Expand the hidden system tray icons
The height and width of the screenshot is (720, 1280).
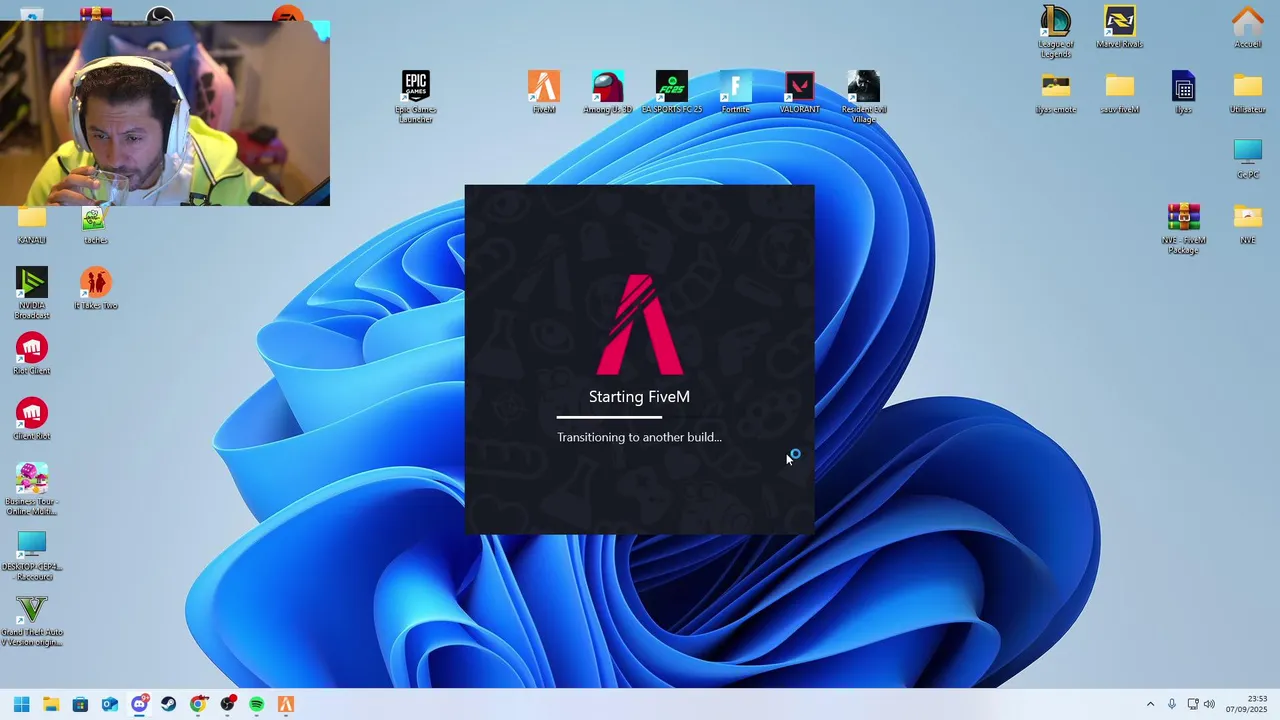(x=1150, y=704)
